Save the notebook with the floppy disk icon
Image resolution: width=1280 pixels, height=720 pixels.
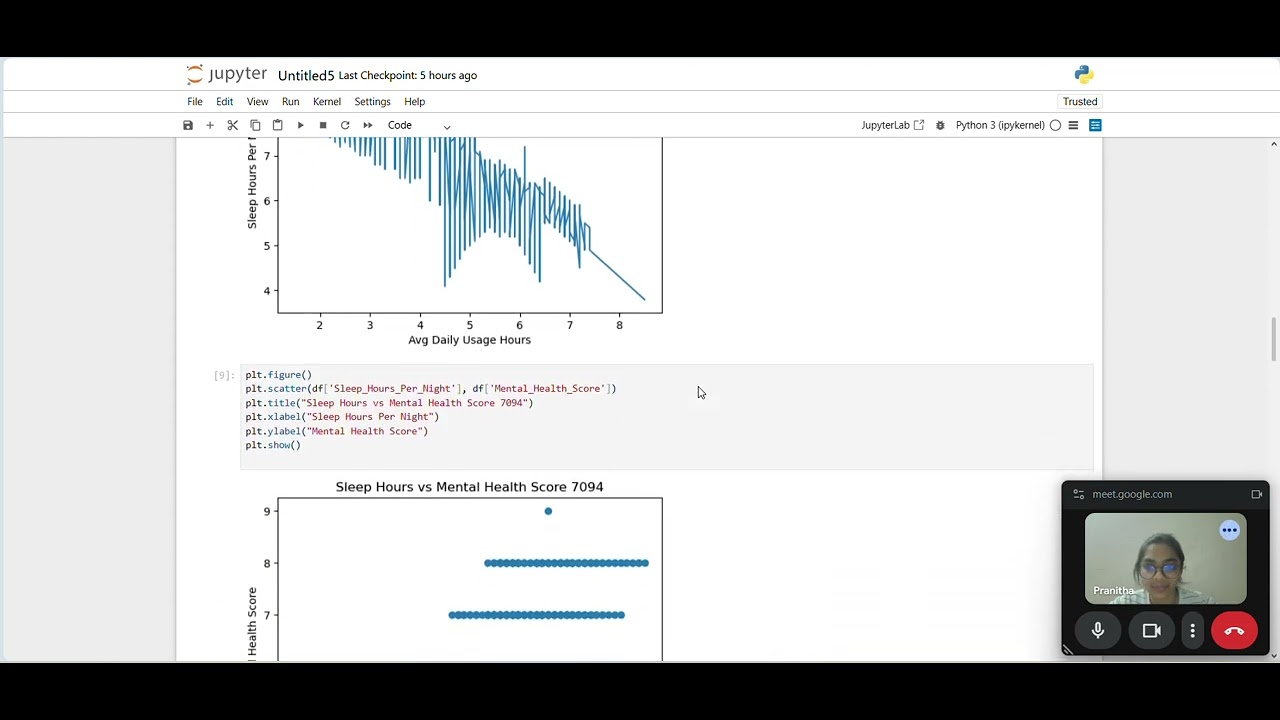(x=188, y=125)
